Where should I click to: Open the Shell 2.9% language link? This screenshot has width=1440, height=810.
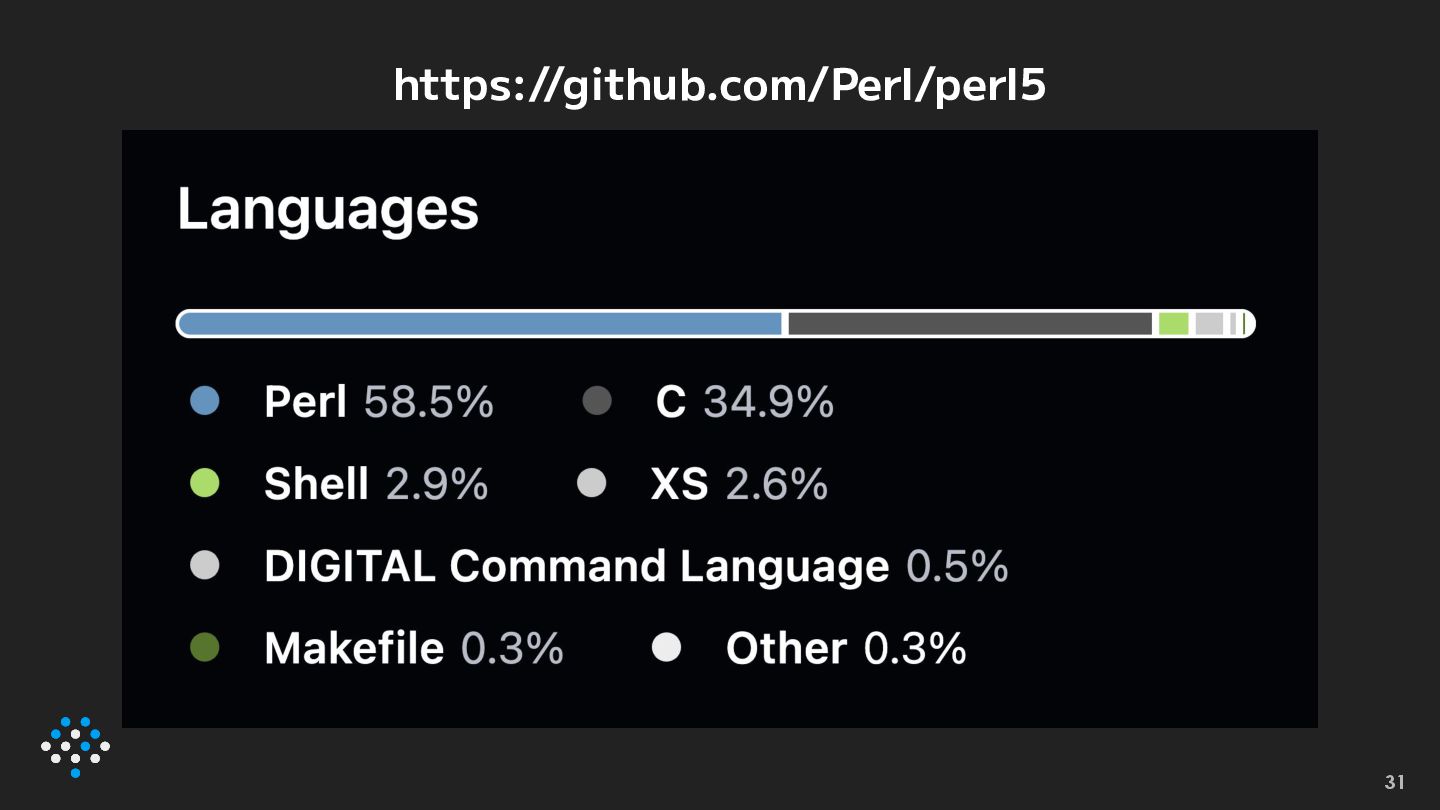376,484
